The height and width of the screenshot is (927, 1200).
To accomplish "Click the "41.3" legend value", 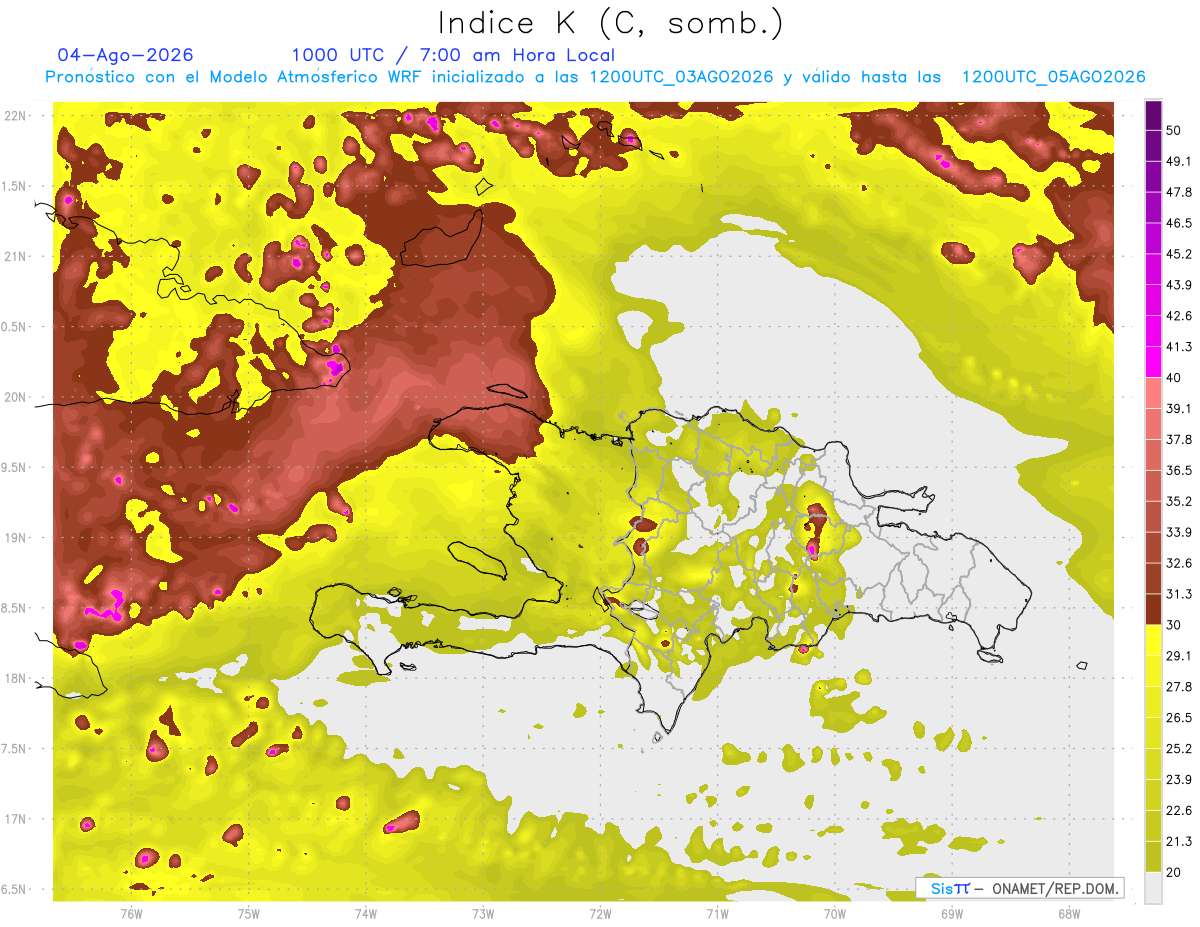I will [x=1179, y=347].
